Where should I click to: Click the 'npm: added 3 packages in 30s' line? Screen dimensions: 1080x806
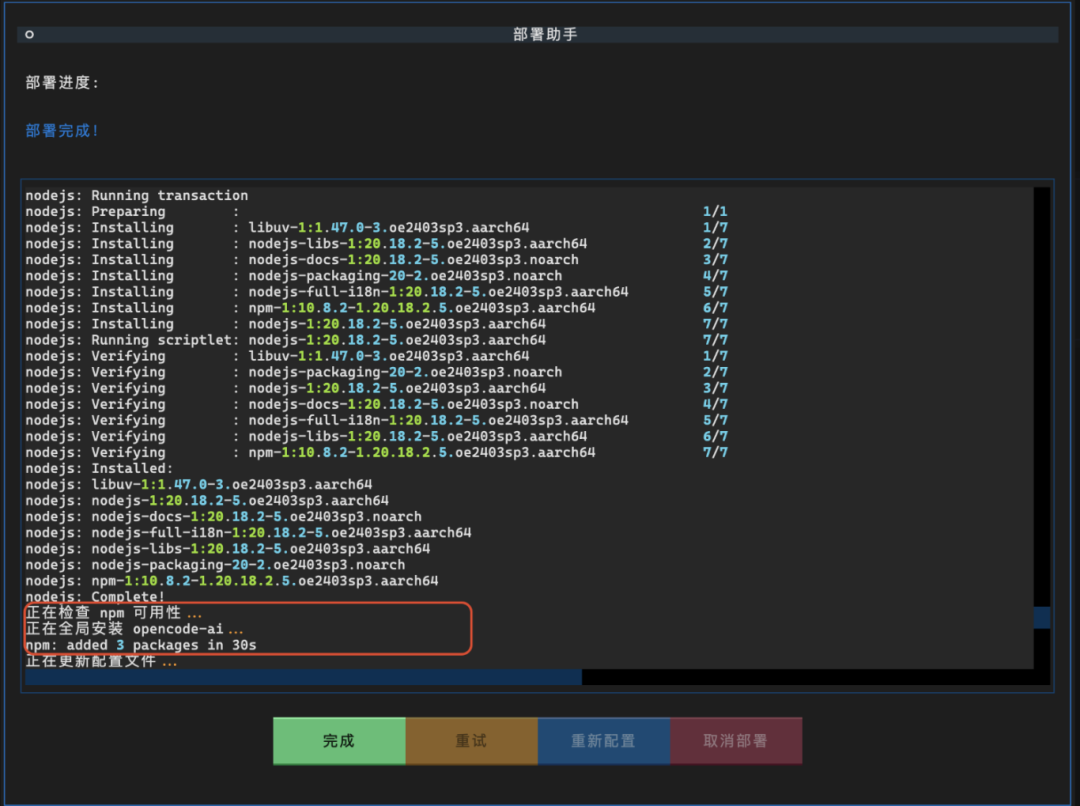click(141, 645)
